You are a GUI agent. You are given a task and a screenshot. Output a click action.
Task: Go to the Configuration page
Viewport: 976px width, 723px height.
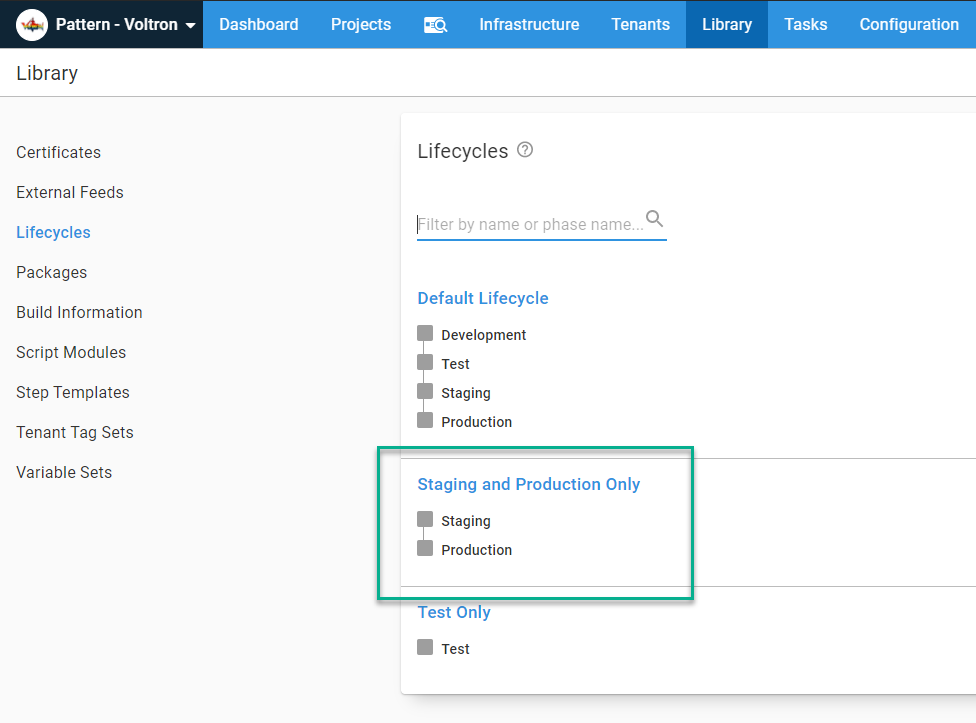(908, 24)
